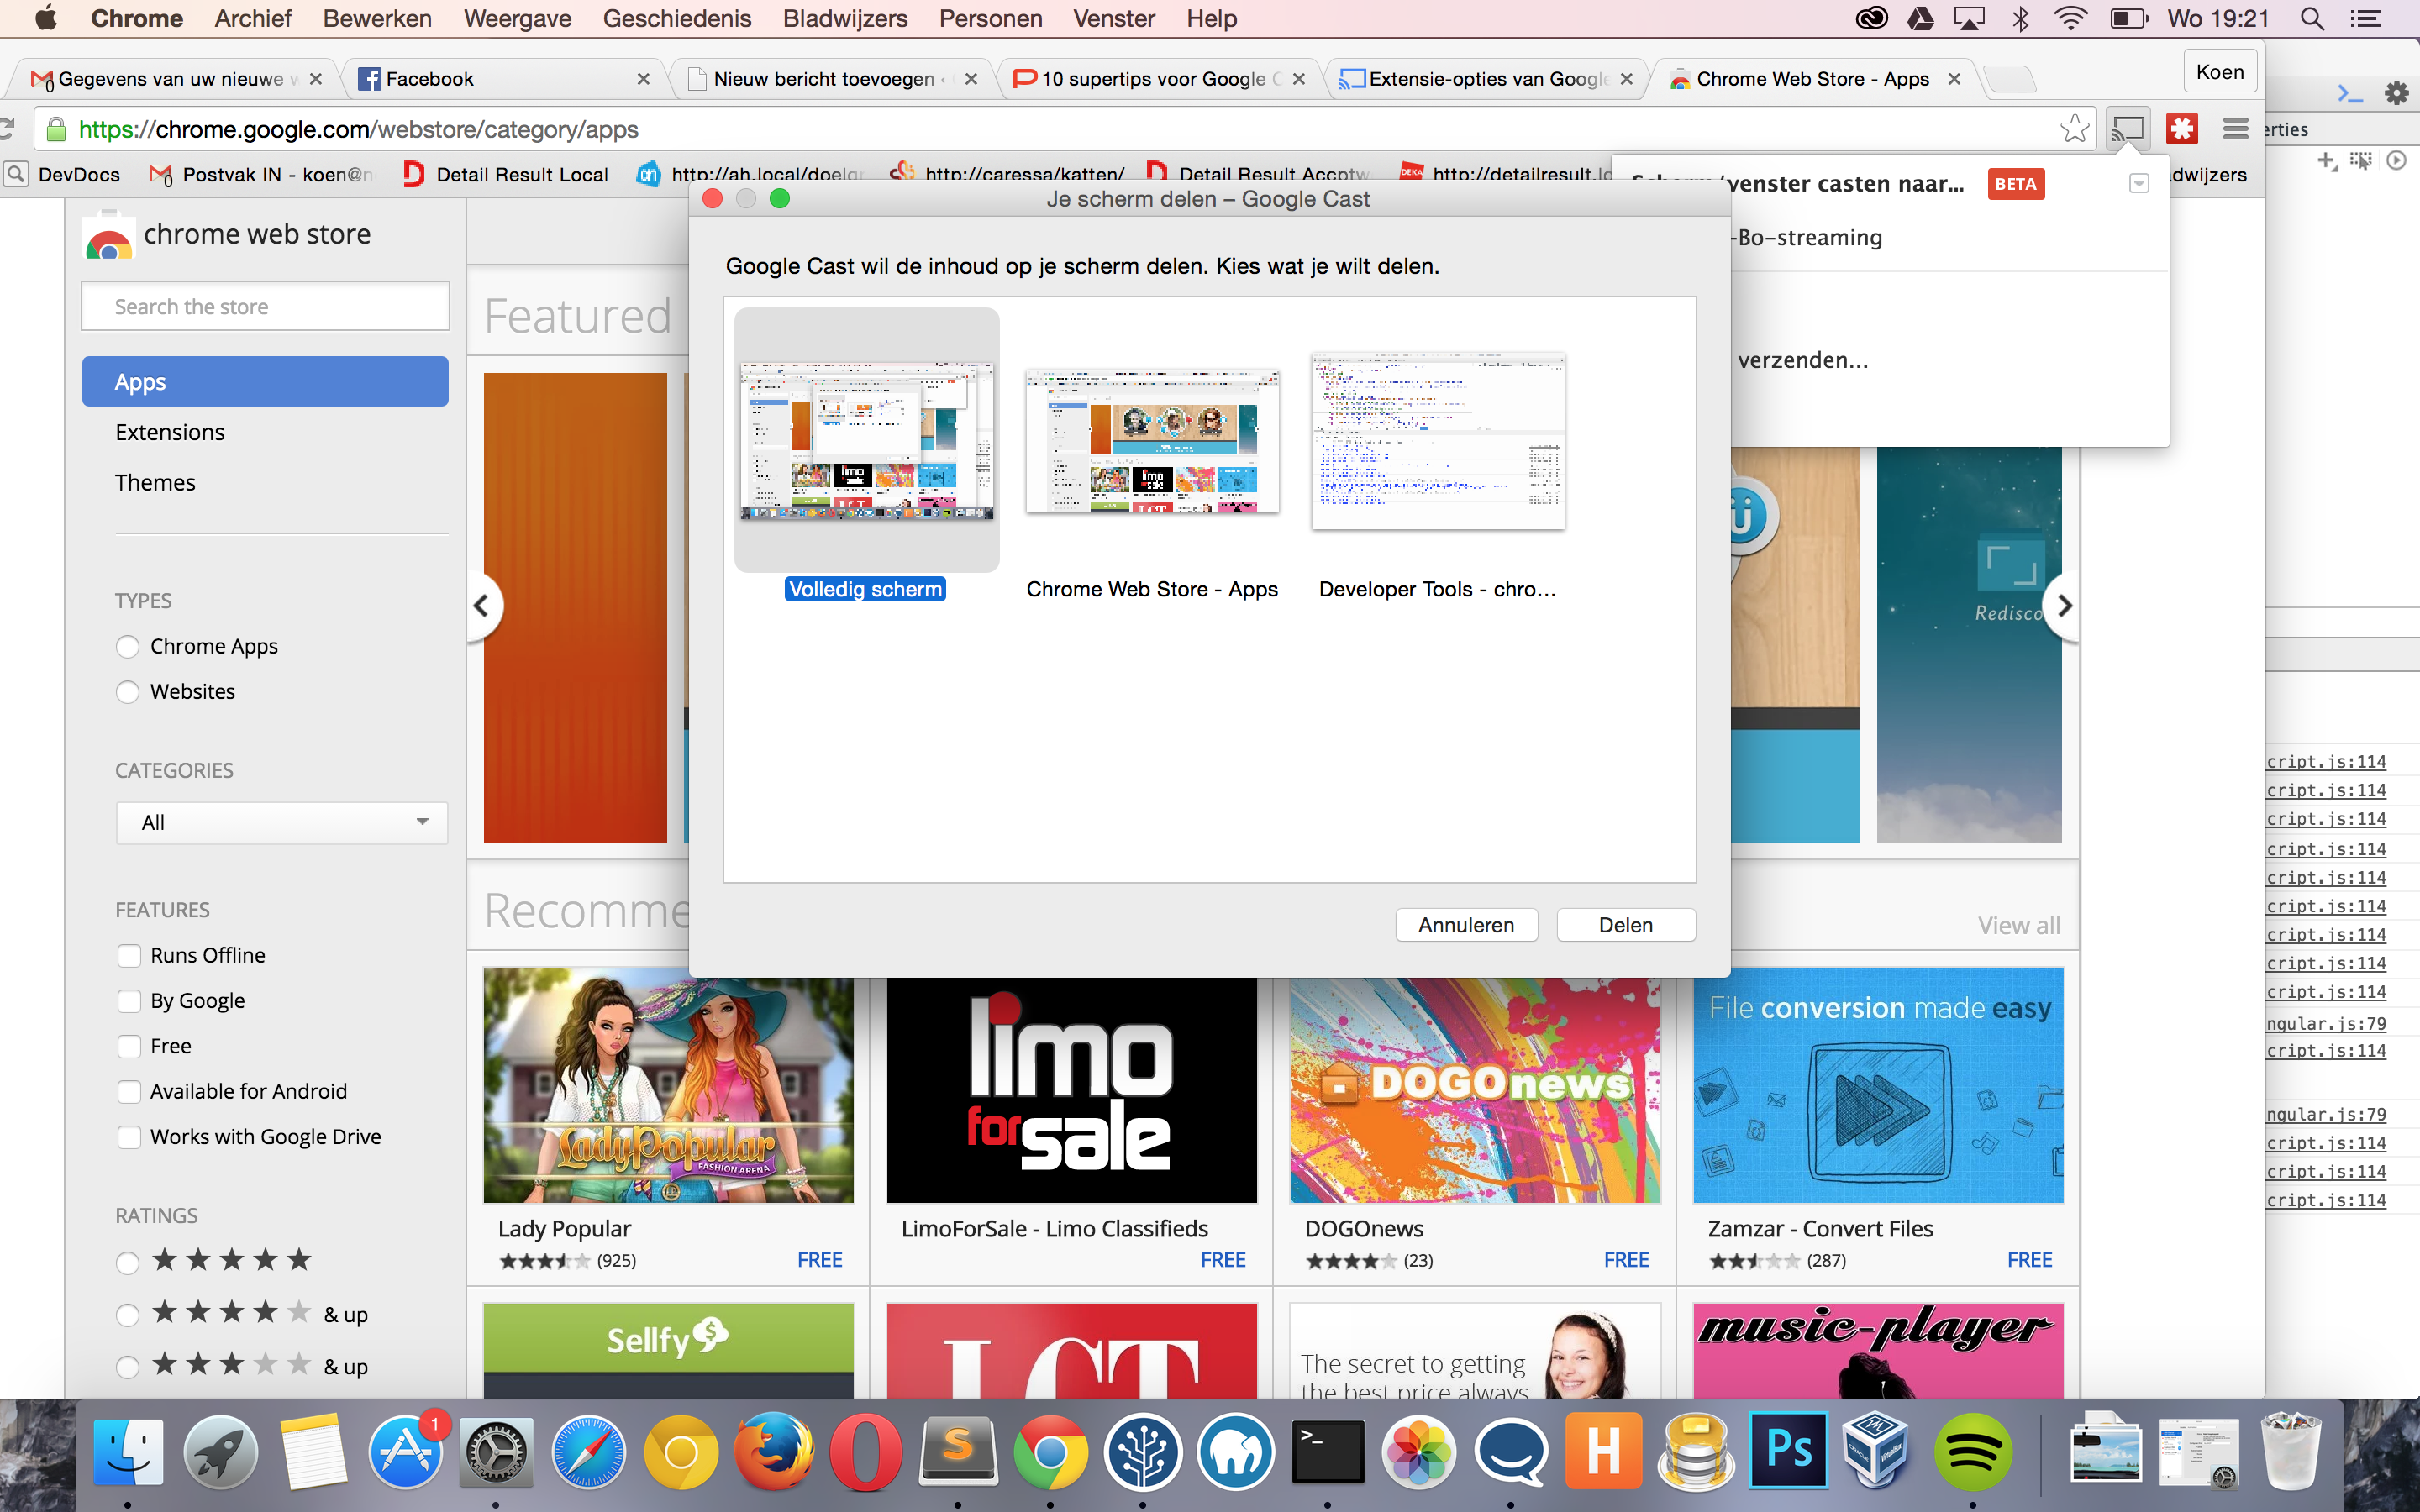Click the Google Cast icon in Chrome toolbar
This screenshot has width=2420, height=1512.
point(2128,129)
